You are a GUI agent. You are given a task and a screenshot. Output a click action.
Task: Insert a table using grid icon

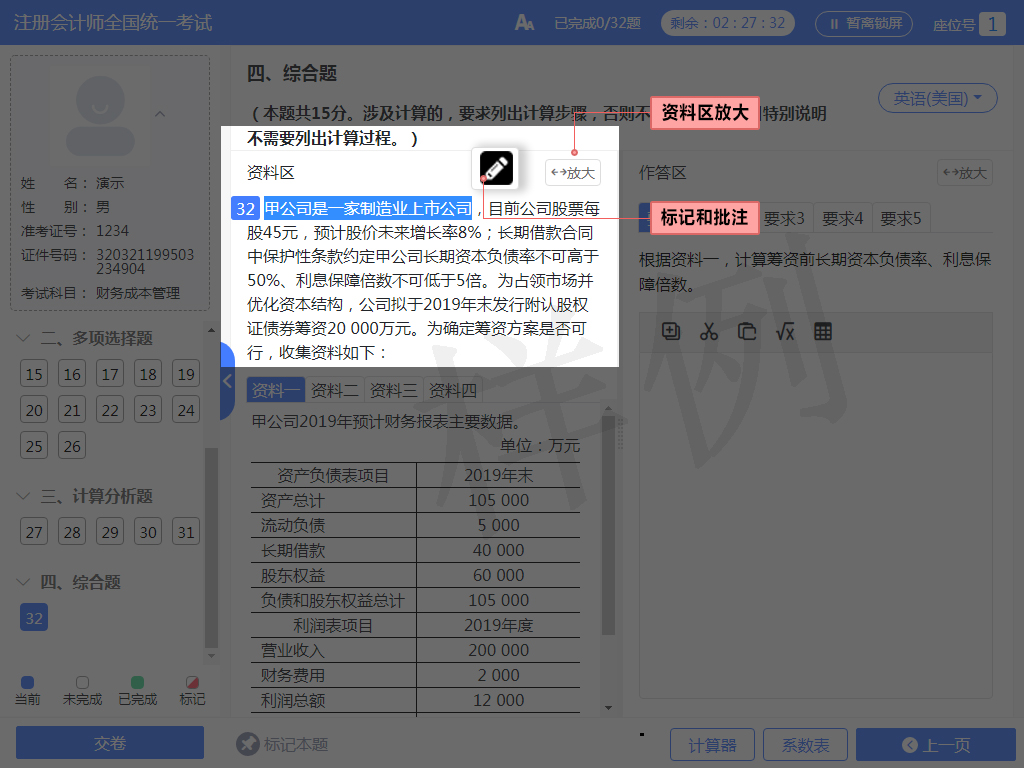coord(823,332)
